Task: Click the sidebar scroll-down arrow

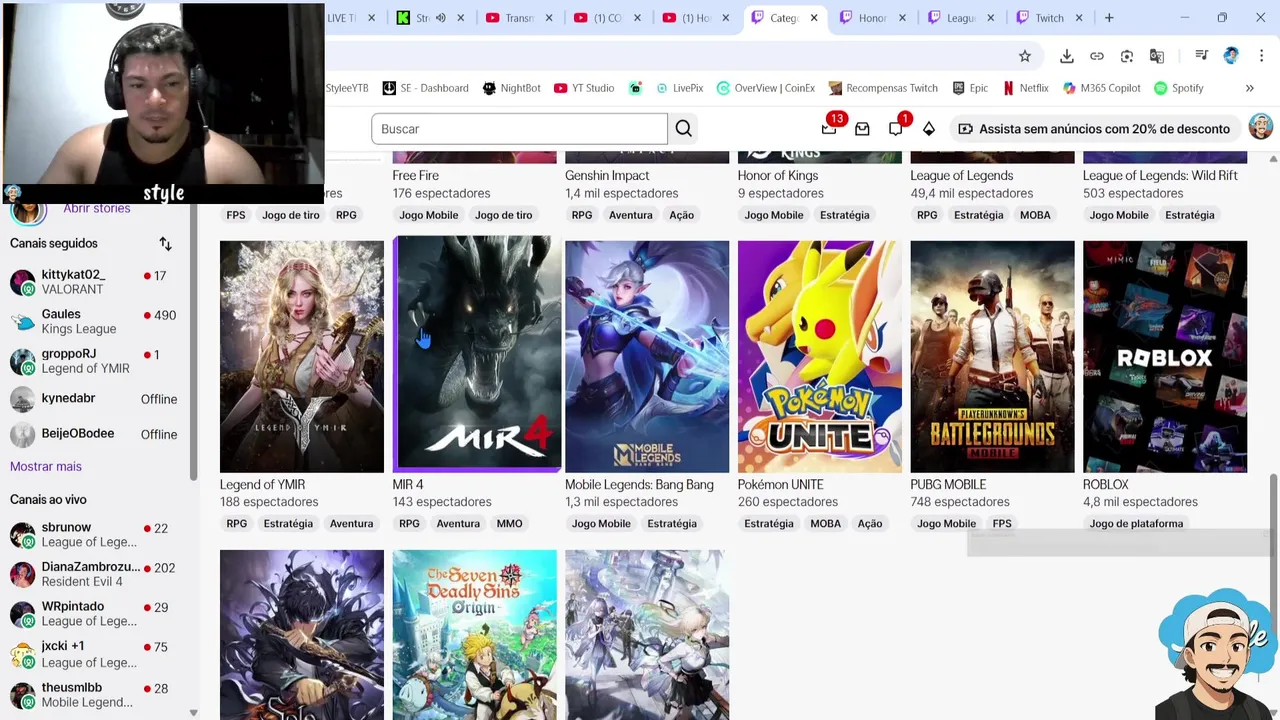Action: (x=193, y=713)
